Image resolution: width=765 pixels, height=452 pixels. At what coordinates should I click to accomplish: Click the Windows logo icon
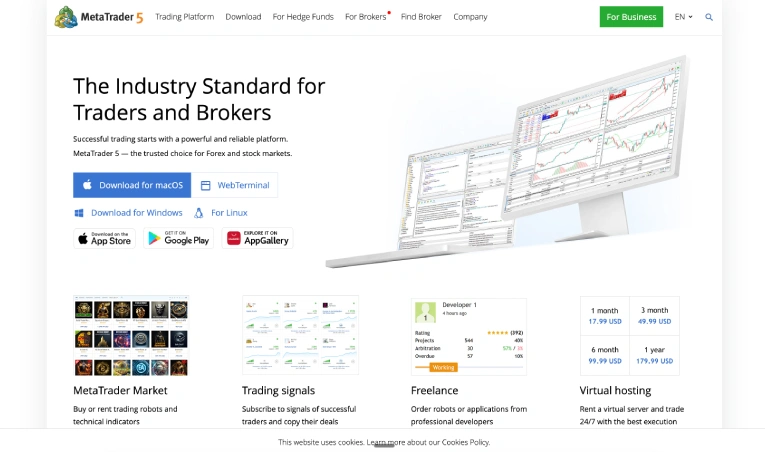click(x=79, y=213)
